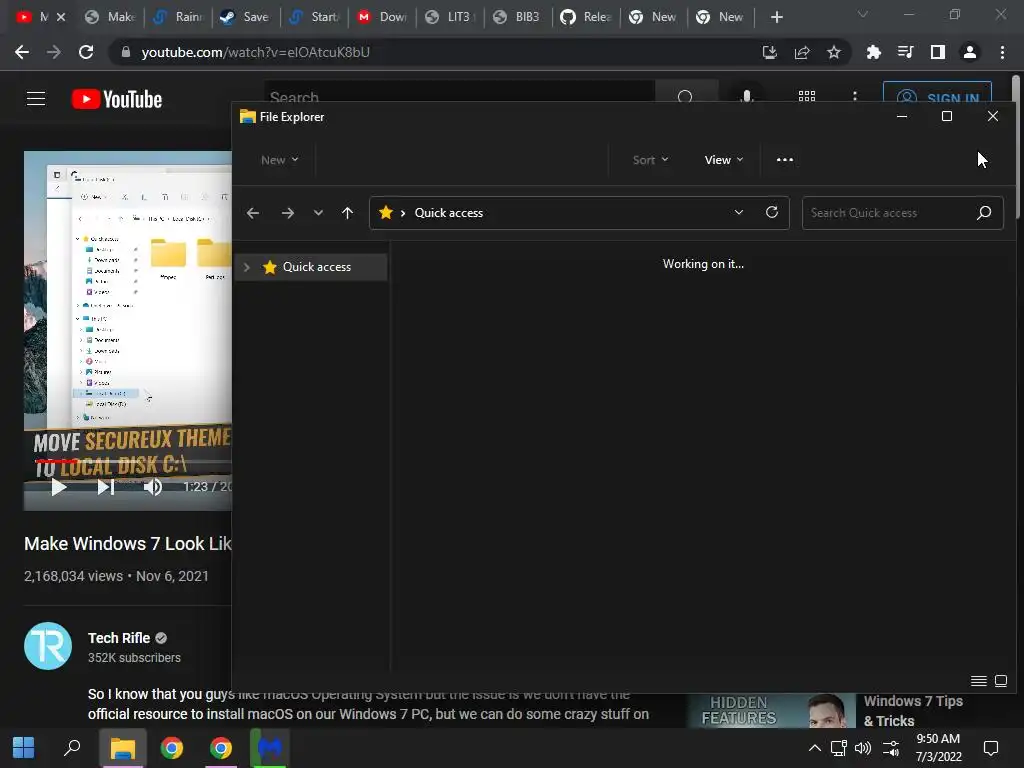The image size is (1024, 768).
Task: Open the Sort dropdown menu
Action: [x=650, y=160]
